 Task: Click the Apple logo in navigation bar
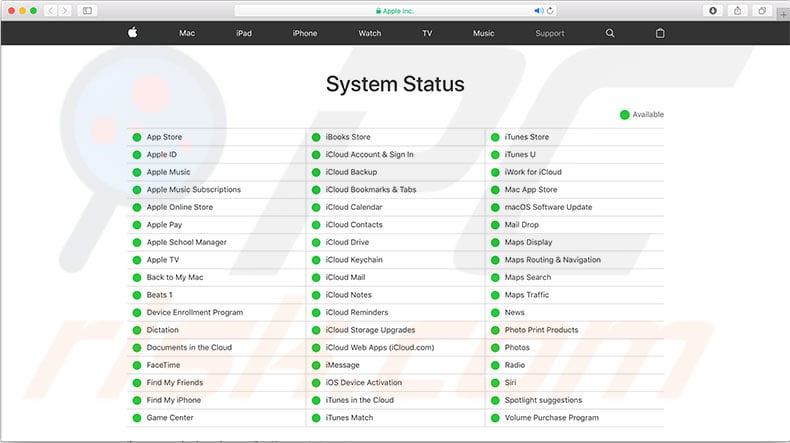pyautogui.click(x=133, y=33)
